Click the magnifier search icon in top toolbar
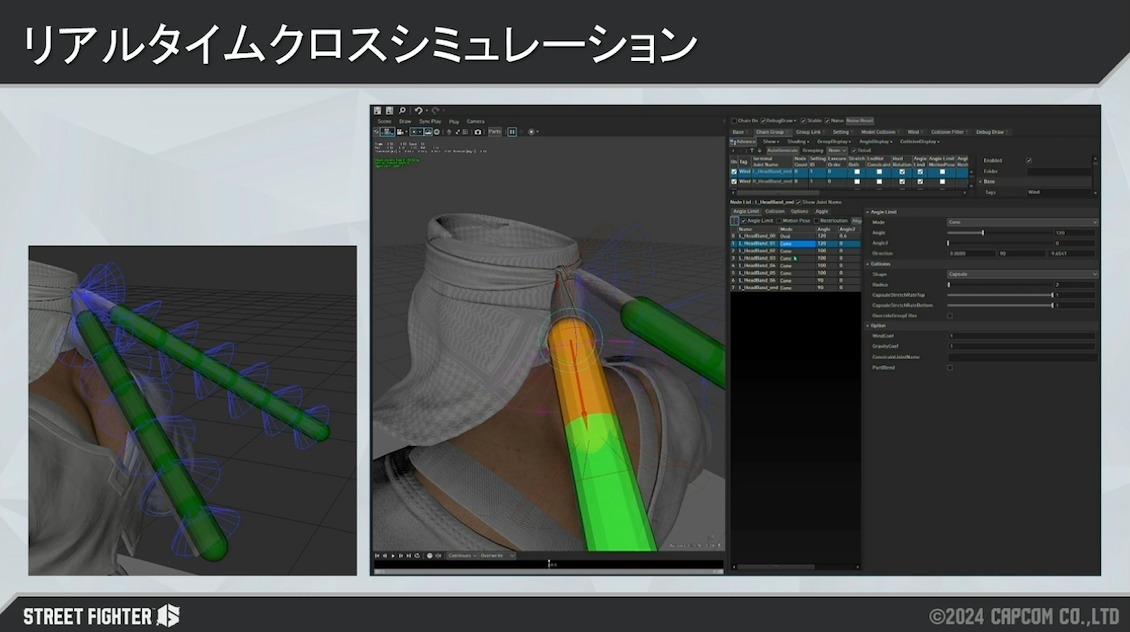This screenshot has height=632, width=1130. point(402,110)
